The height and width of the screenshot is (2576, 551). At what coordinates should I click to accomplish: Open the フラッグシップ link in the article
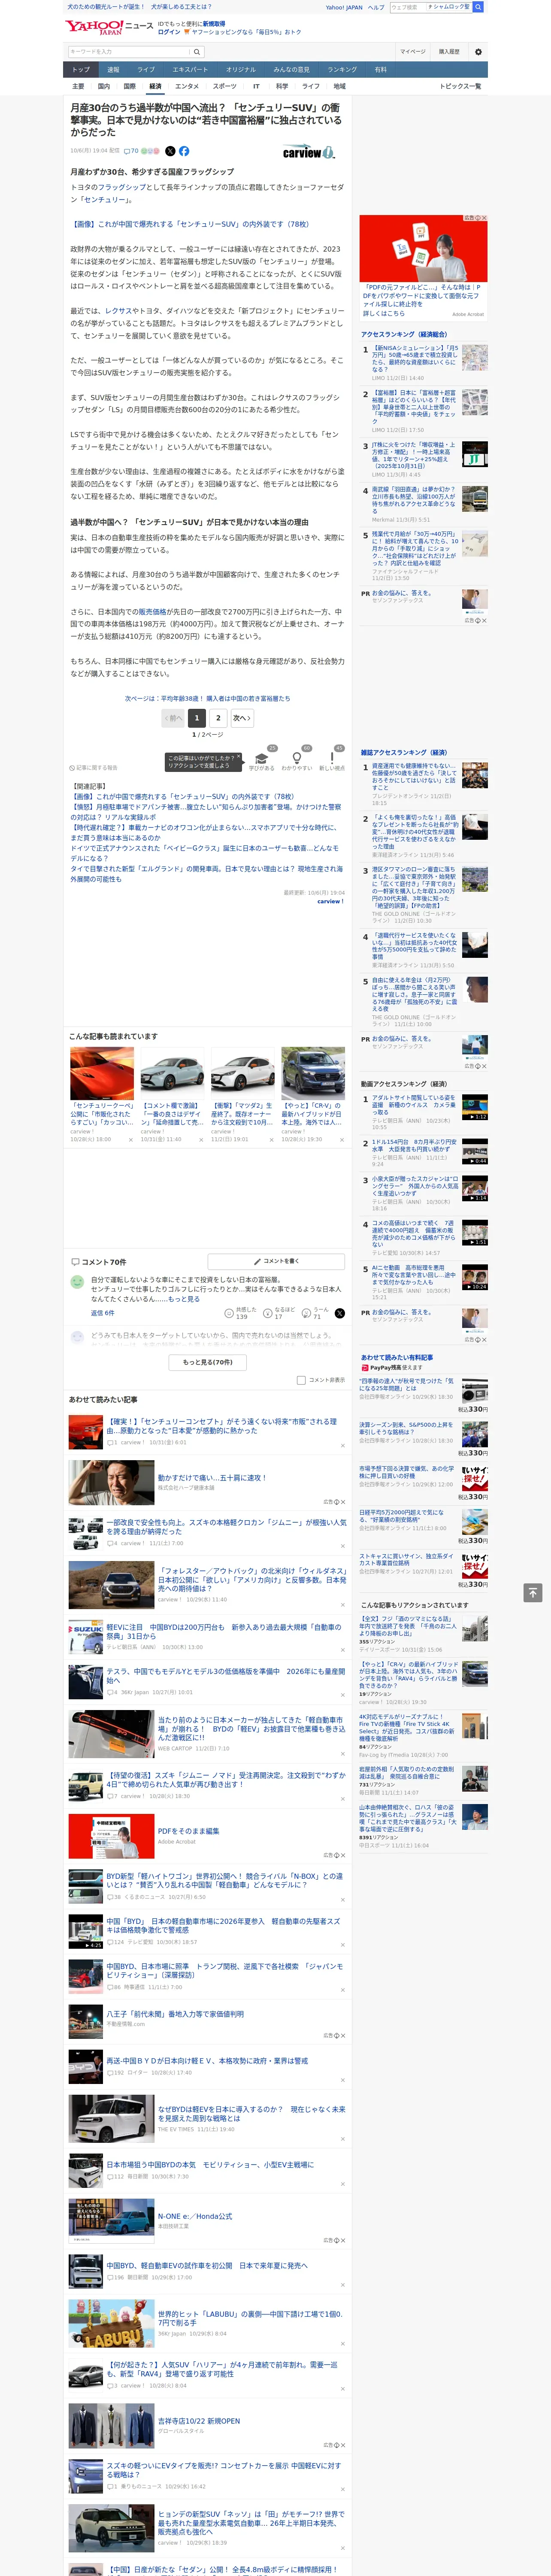(121, 187)
